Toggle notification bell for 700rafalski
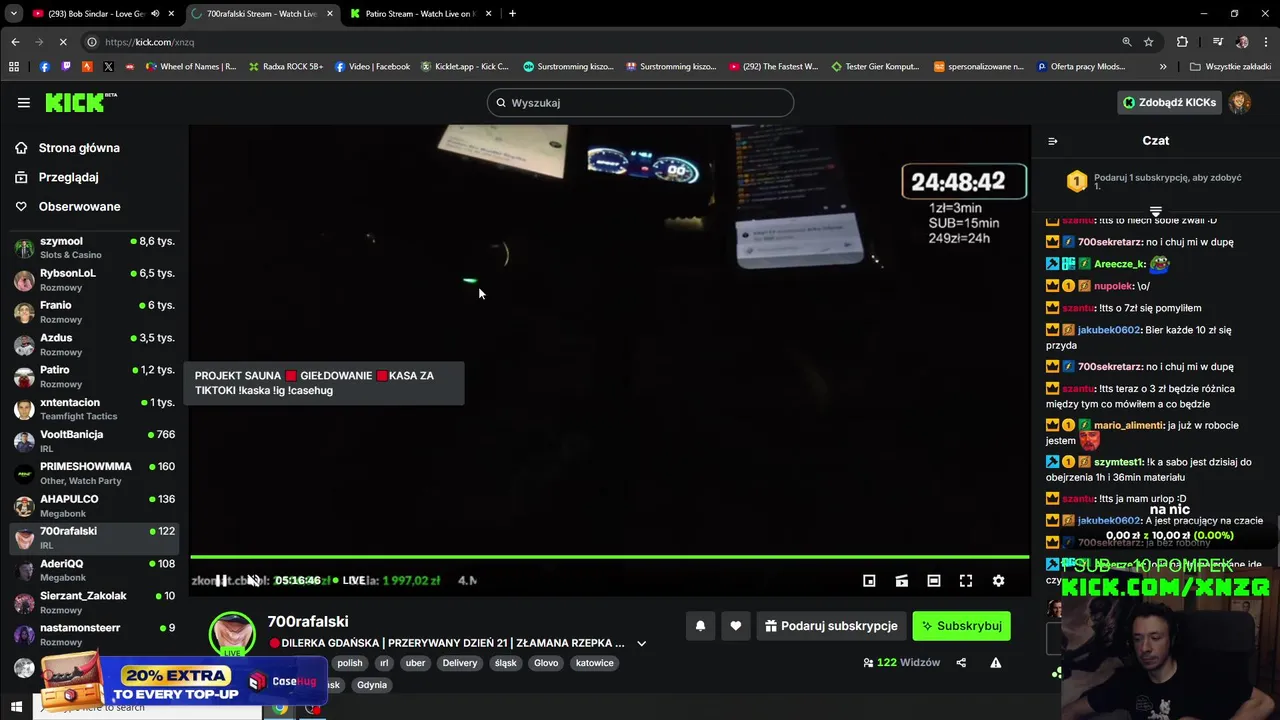The width and height of the screenshot is (1280, 720). click(700, 626)
